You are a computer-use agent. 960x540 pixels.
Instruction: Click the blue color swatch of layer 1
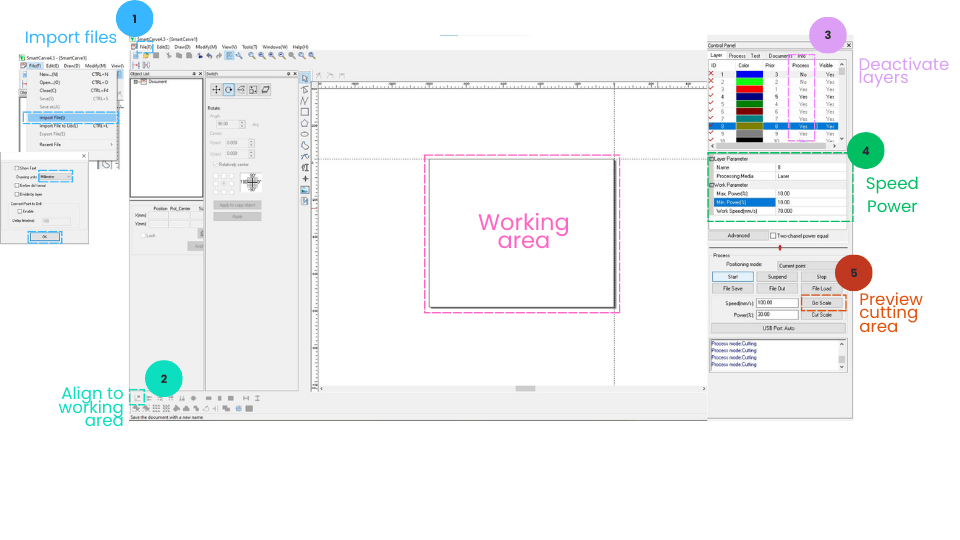tap(748, 75)
